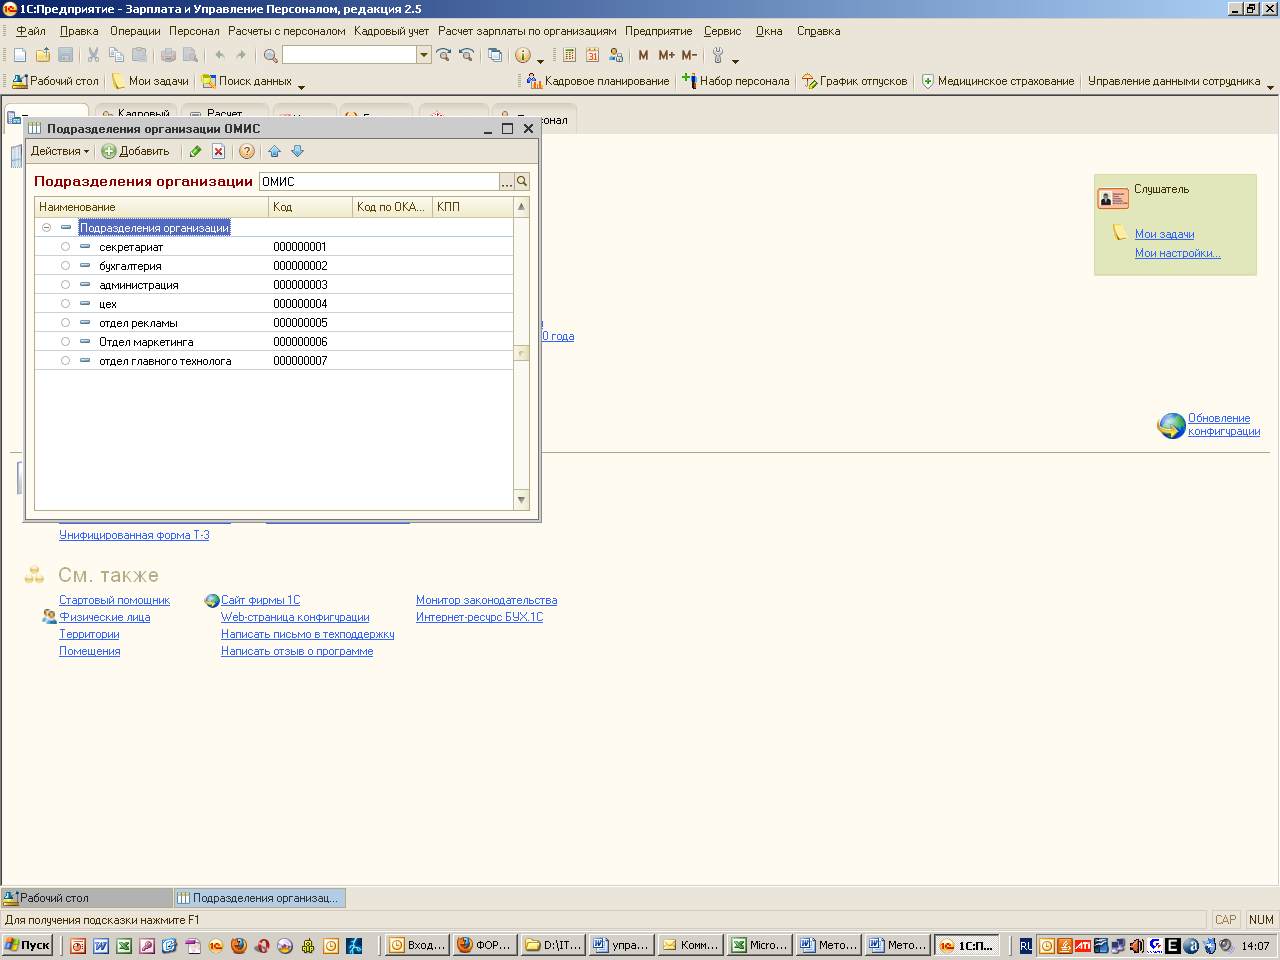Open the Сайт фирмы 1С link

[260, 600]
